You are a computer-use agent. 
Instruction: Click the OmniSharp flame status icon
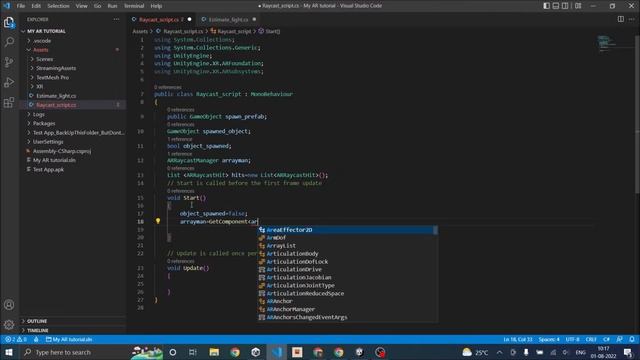tap(36, 340)
